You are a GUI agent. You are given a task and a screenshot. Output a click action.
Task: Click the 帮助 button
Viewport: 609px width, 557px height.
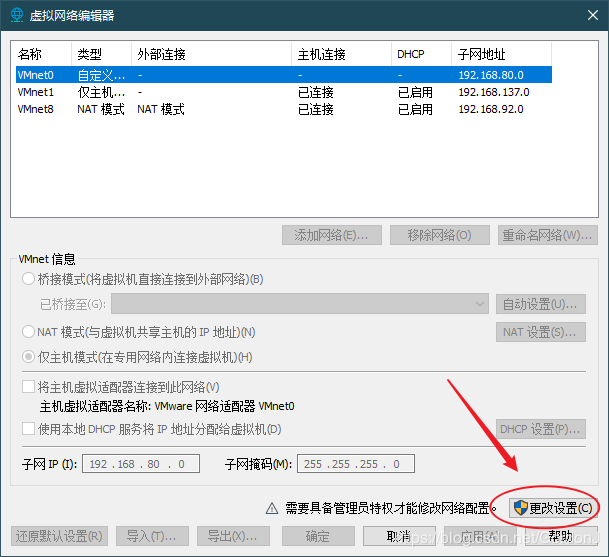point(561,536)
